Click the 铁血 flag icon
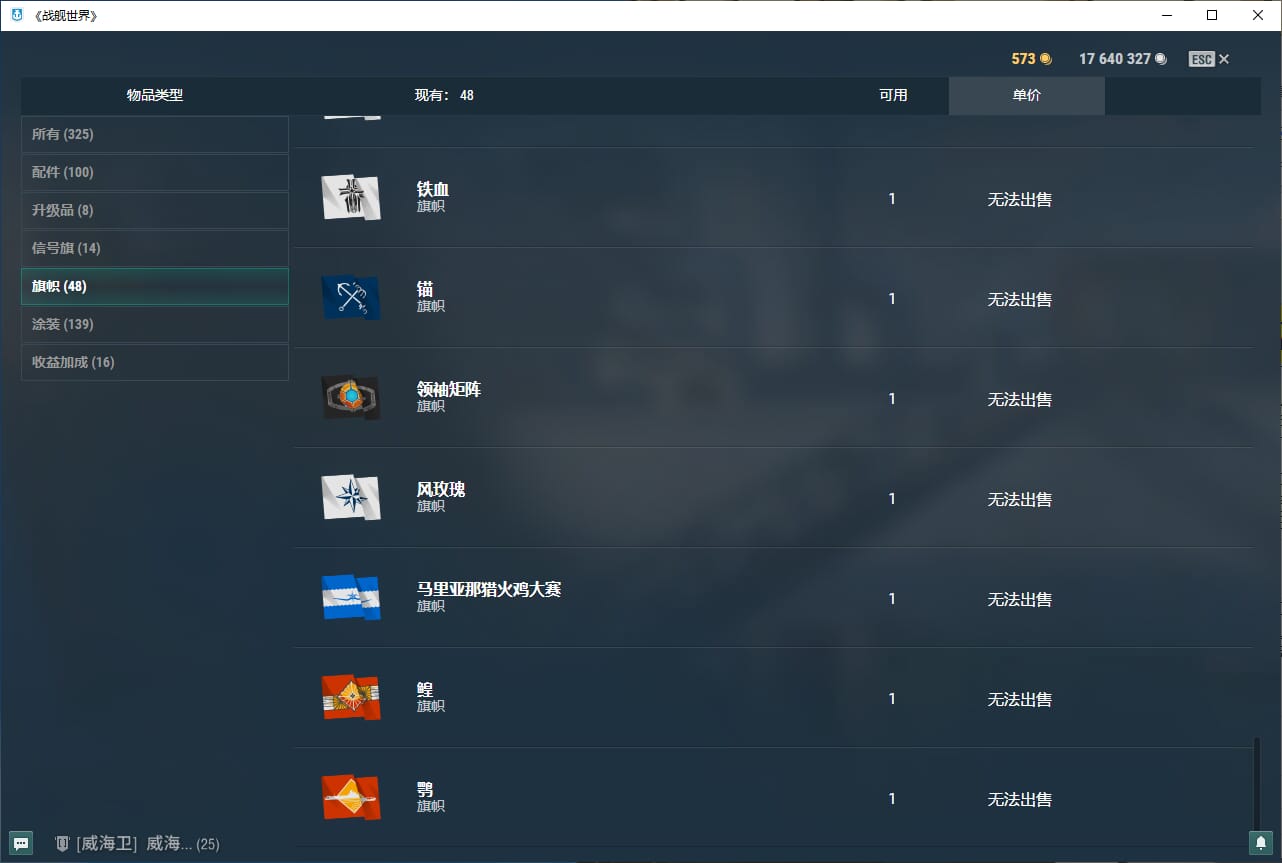The image size is (1282, 863). click(350, 198)
